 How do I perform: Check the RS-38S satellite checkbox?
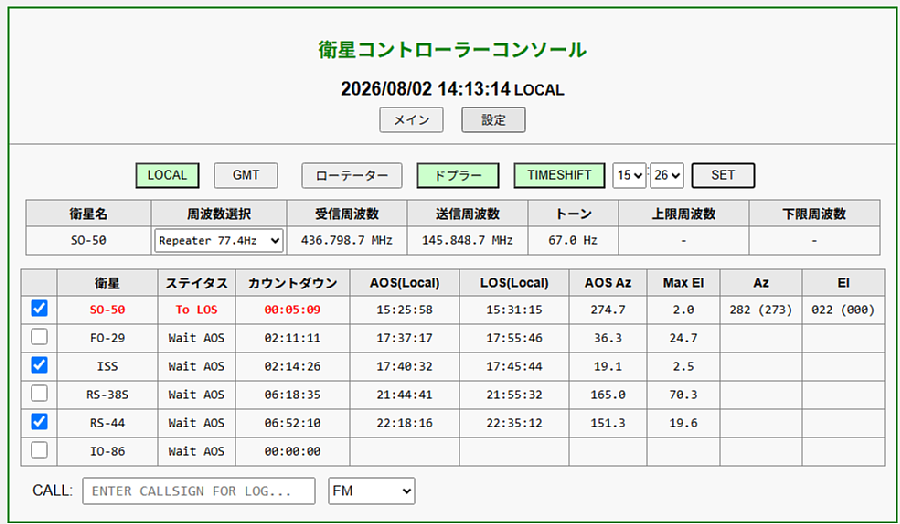[39, 394]
